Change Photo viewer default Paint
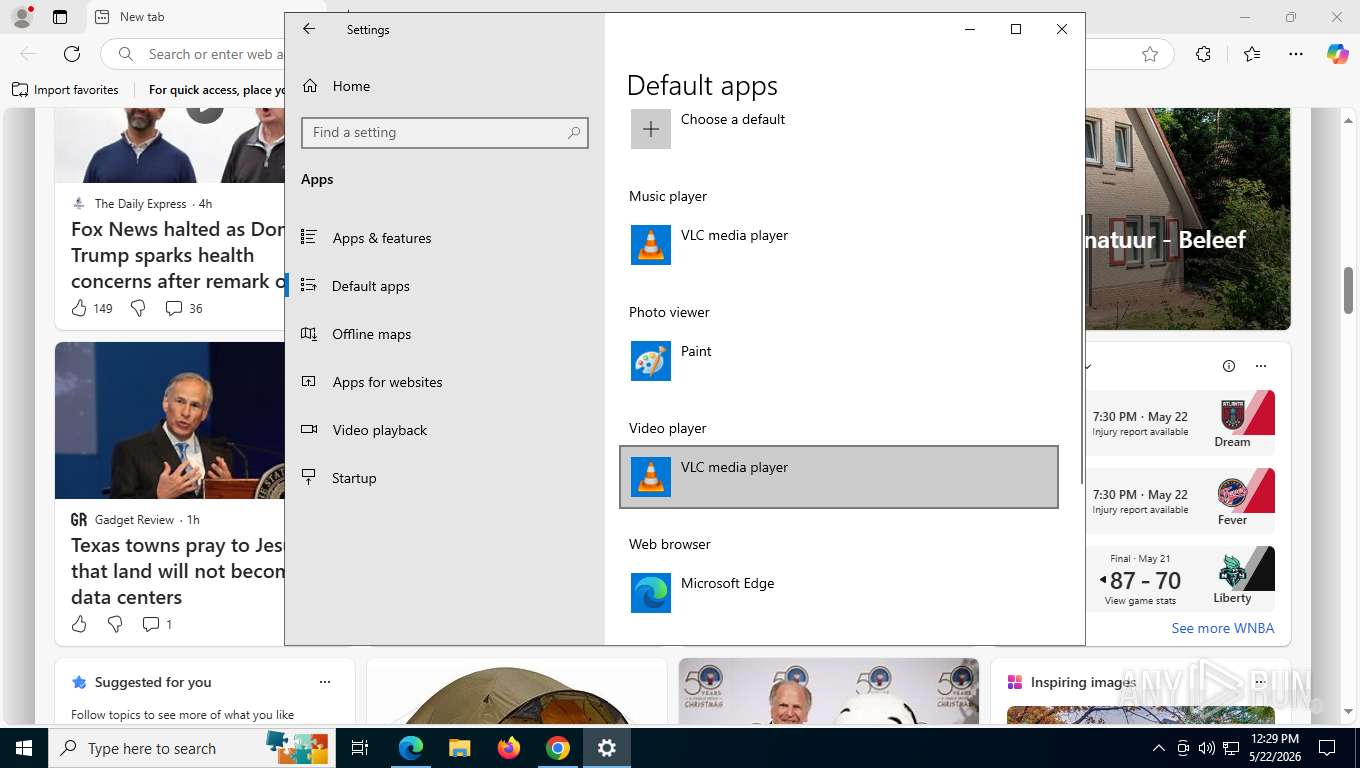 pos(839,361)
